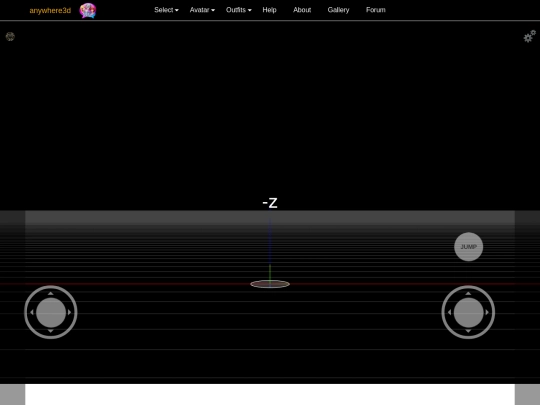The image size is (540, 405).
Task: Click the globe icon below the logo
Action: (x=10, y=36)
